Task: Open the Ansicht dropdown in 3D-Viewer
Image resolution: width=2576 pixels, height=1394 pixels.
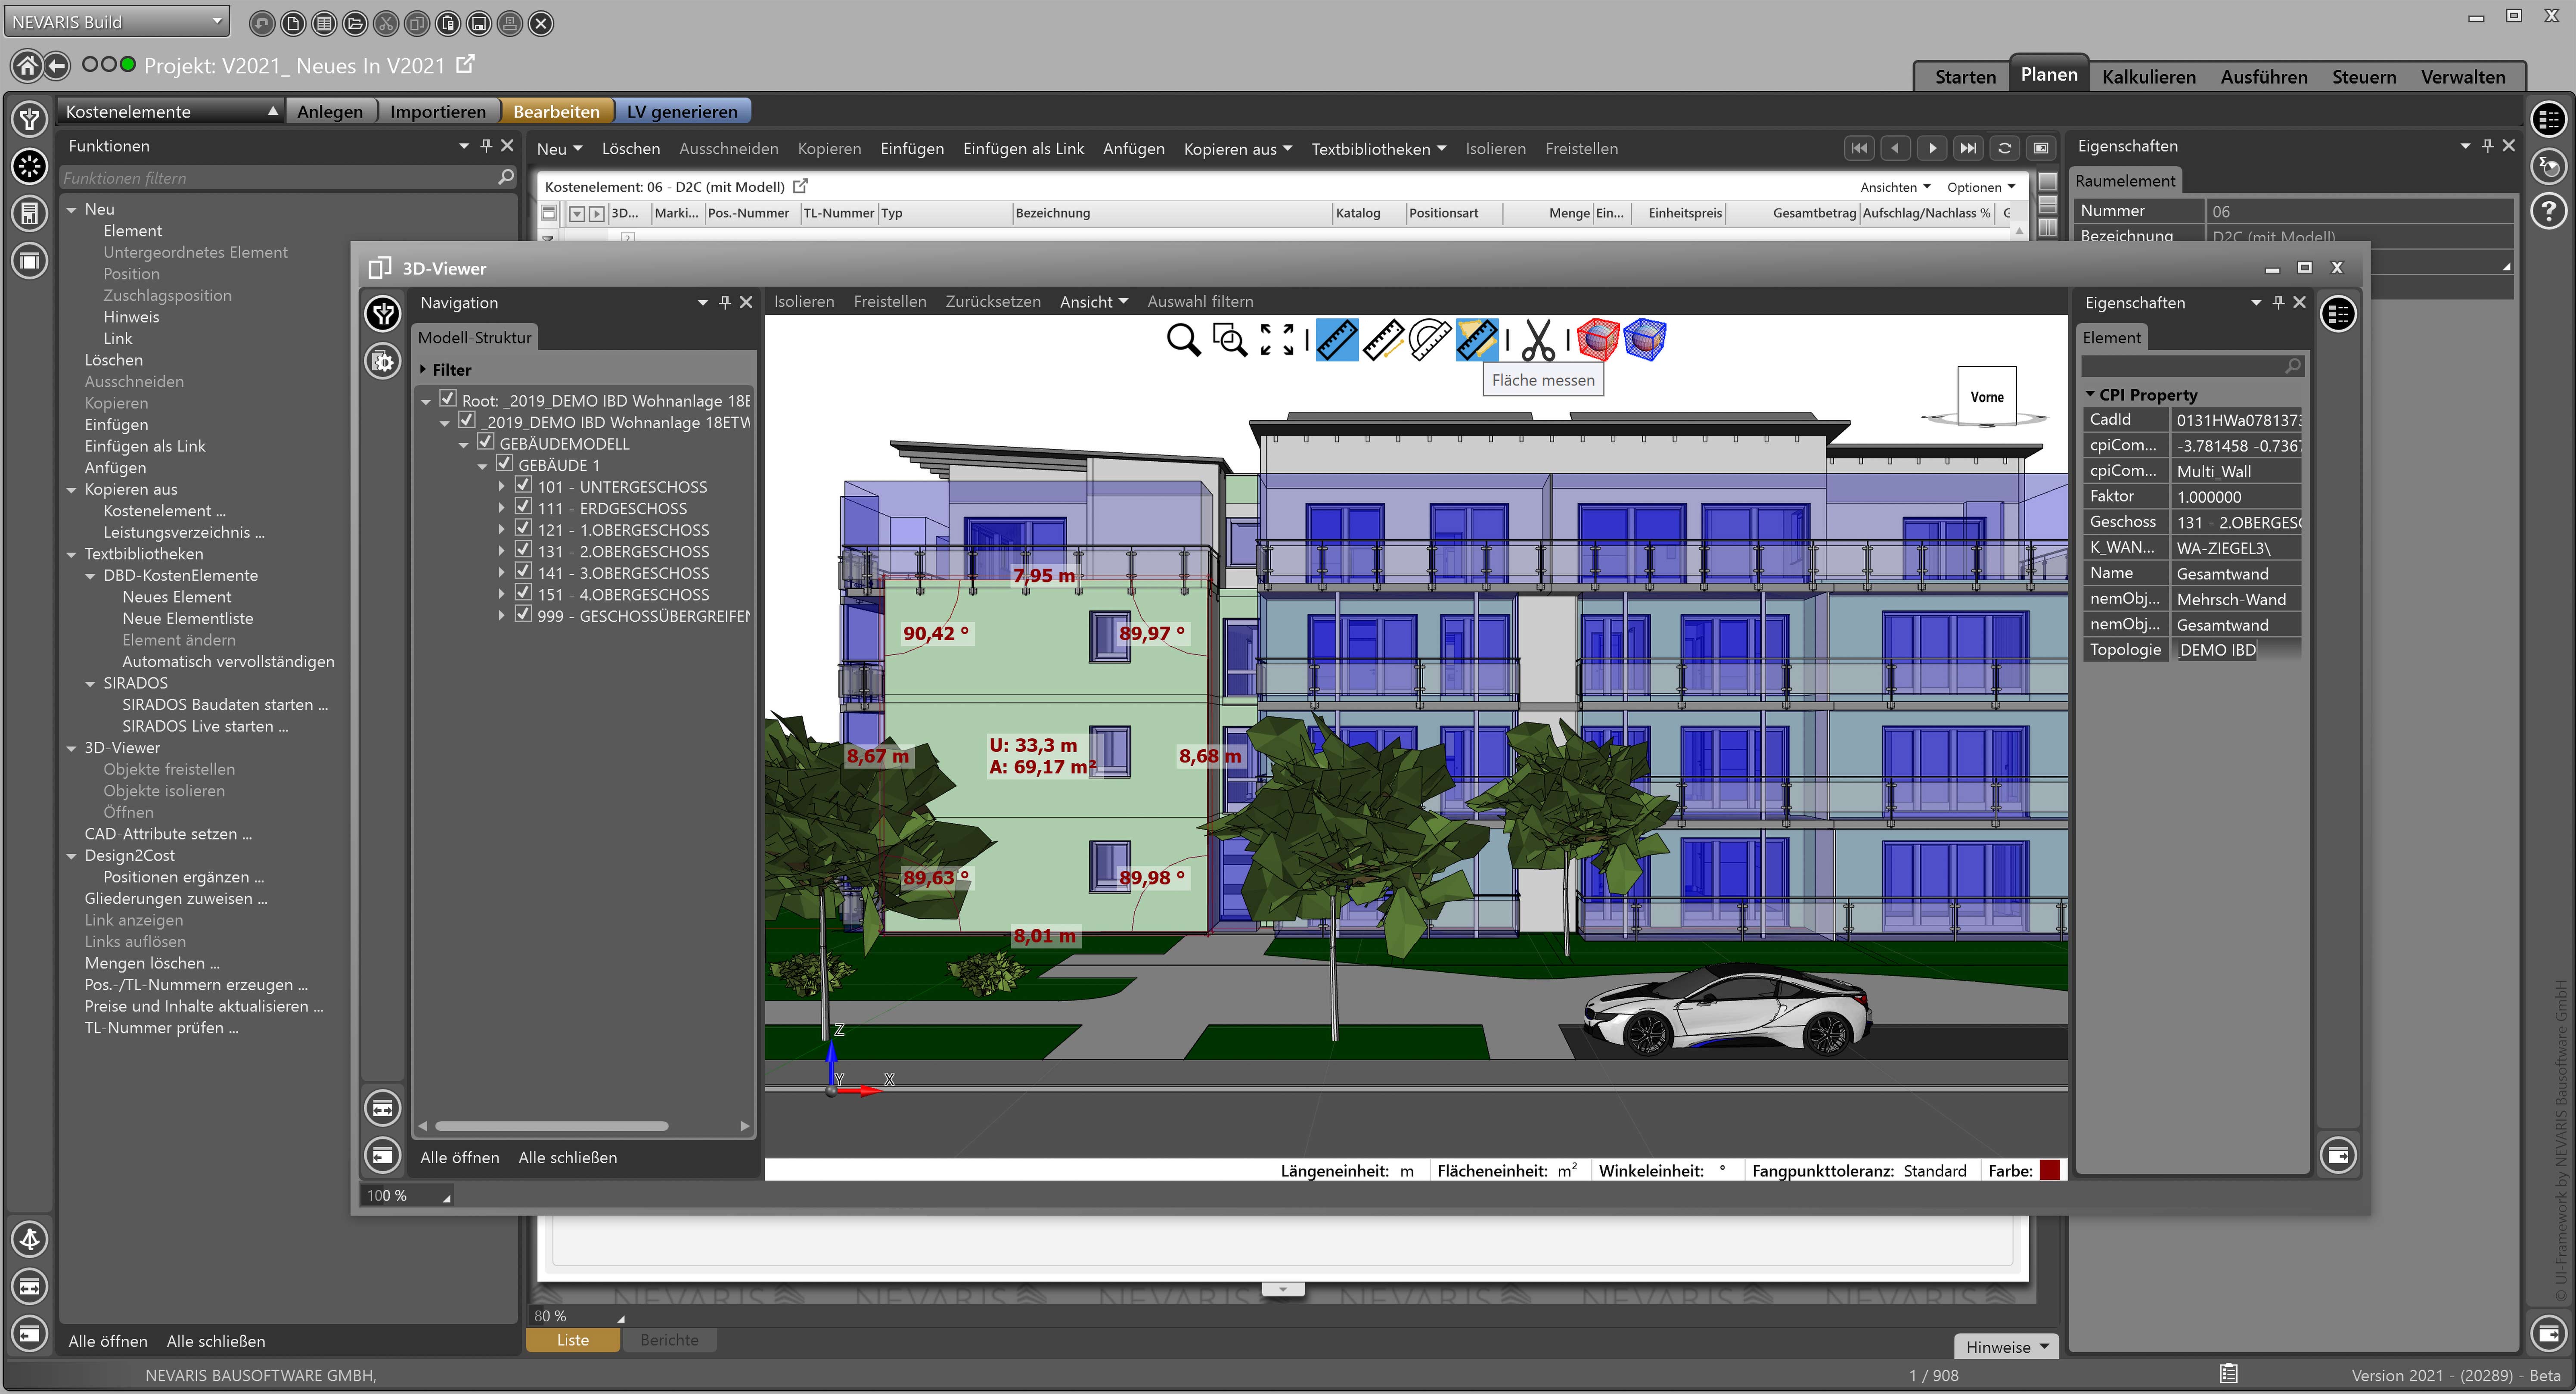Action: pyautogui.click(x=1093, y=301)
